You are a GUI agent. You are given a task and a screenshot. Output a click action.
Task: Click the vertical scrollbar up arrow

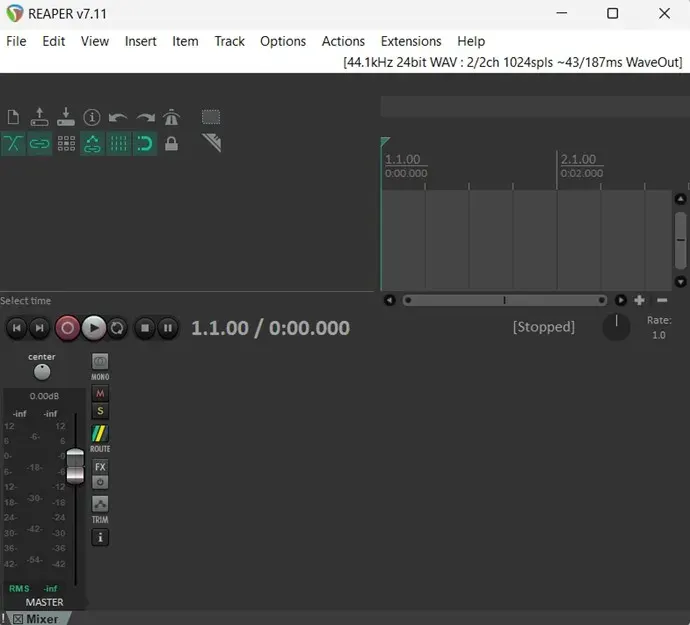680,199
